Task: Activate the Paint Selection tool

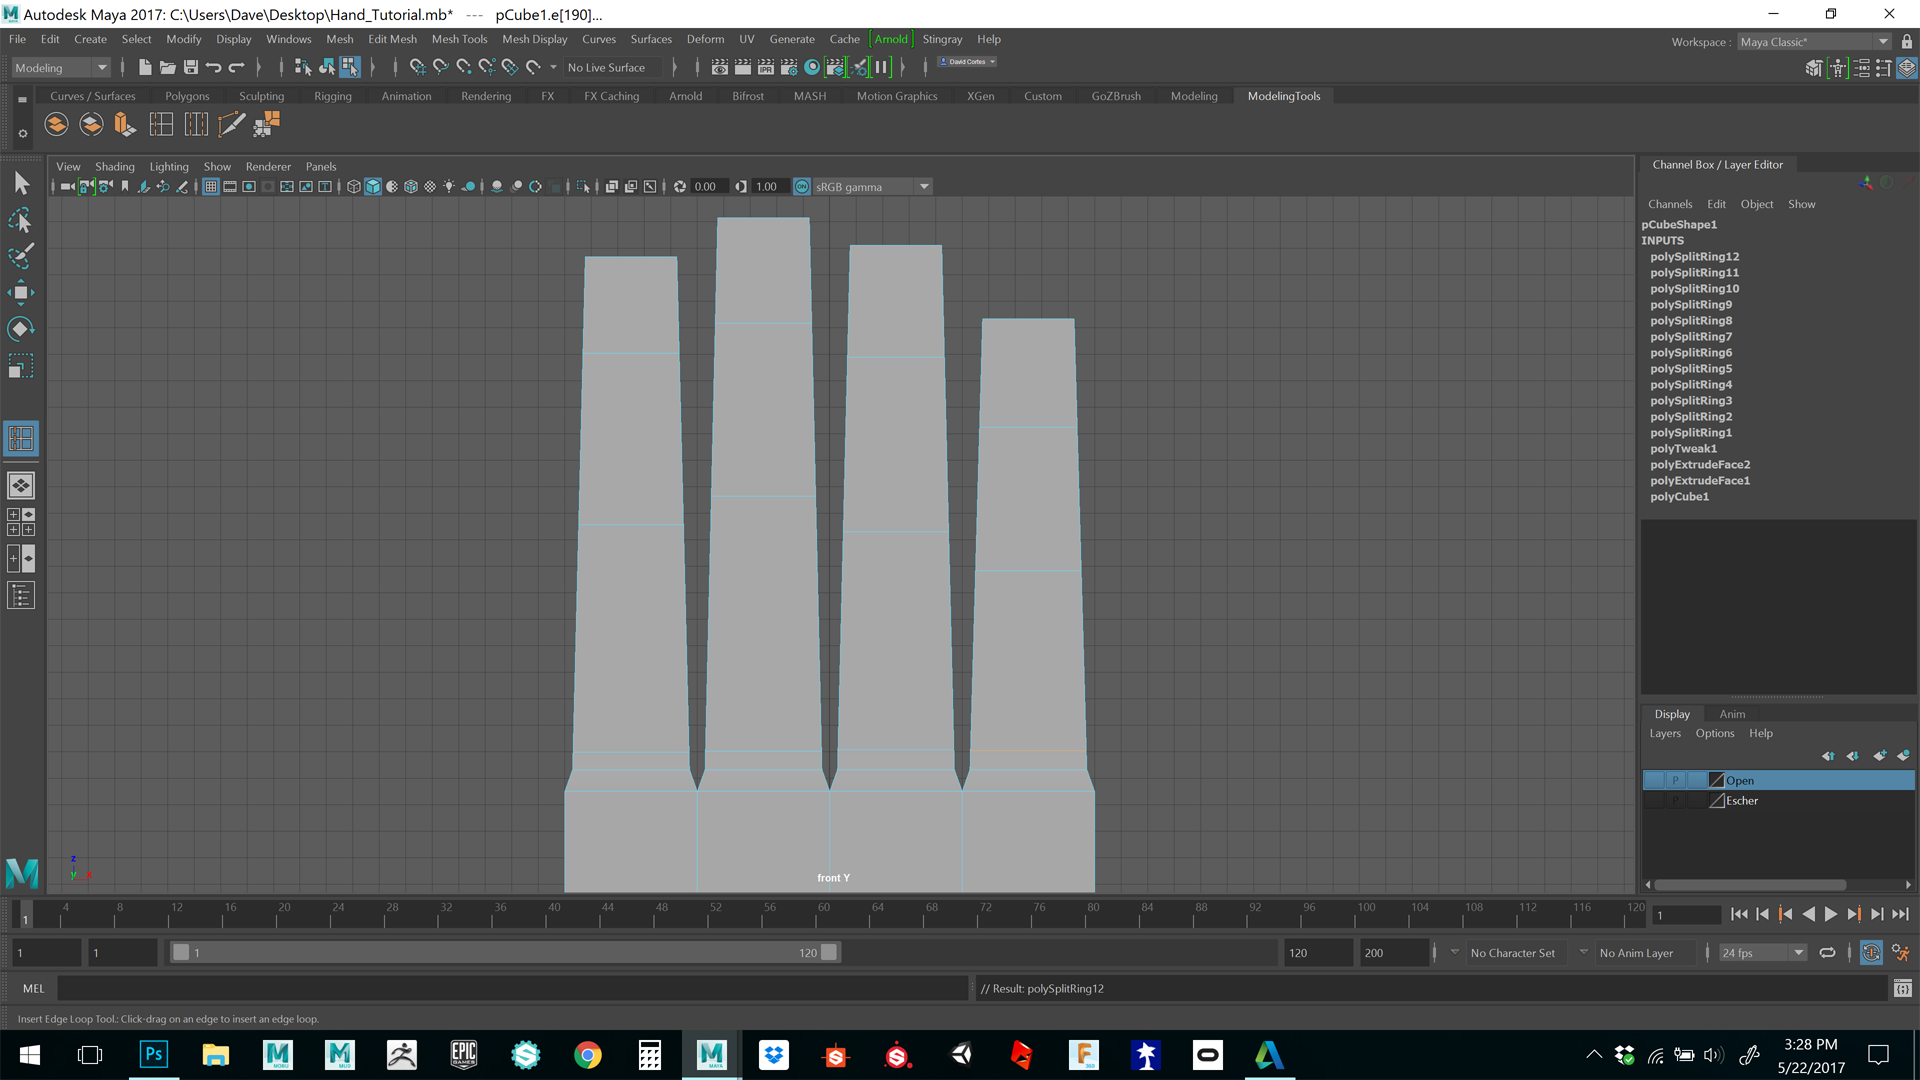Action: click(x=21, y=256)
